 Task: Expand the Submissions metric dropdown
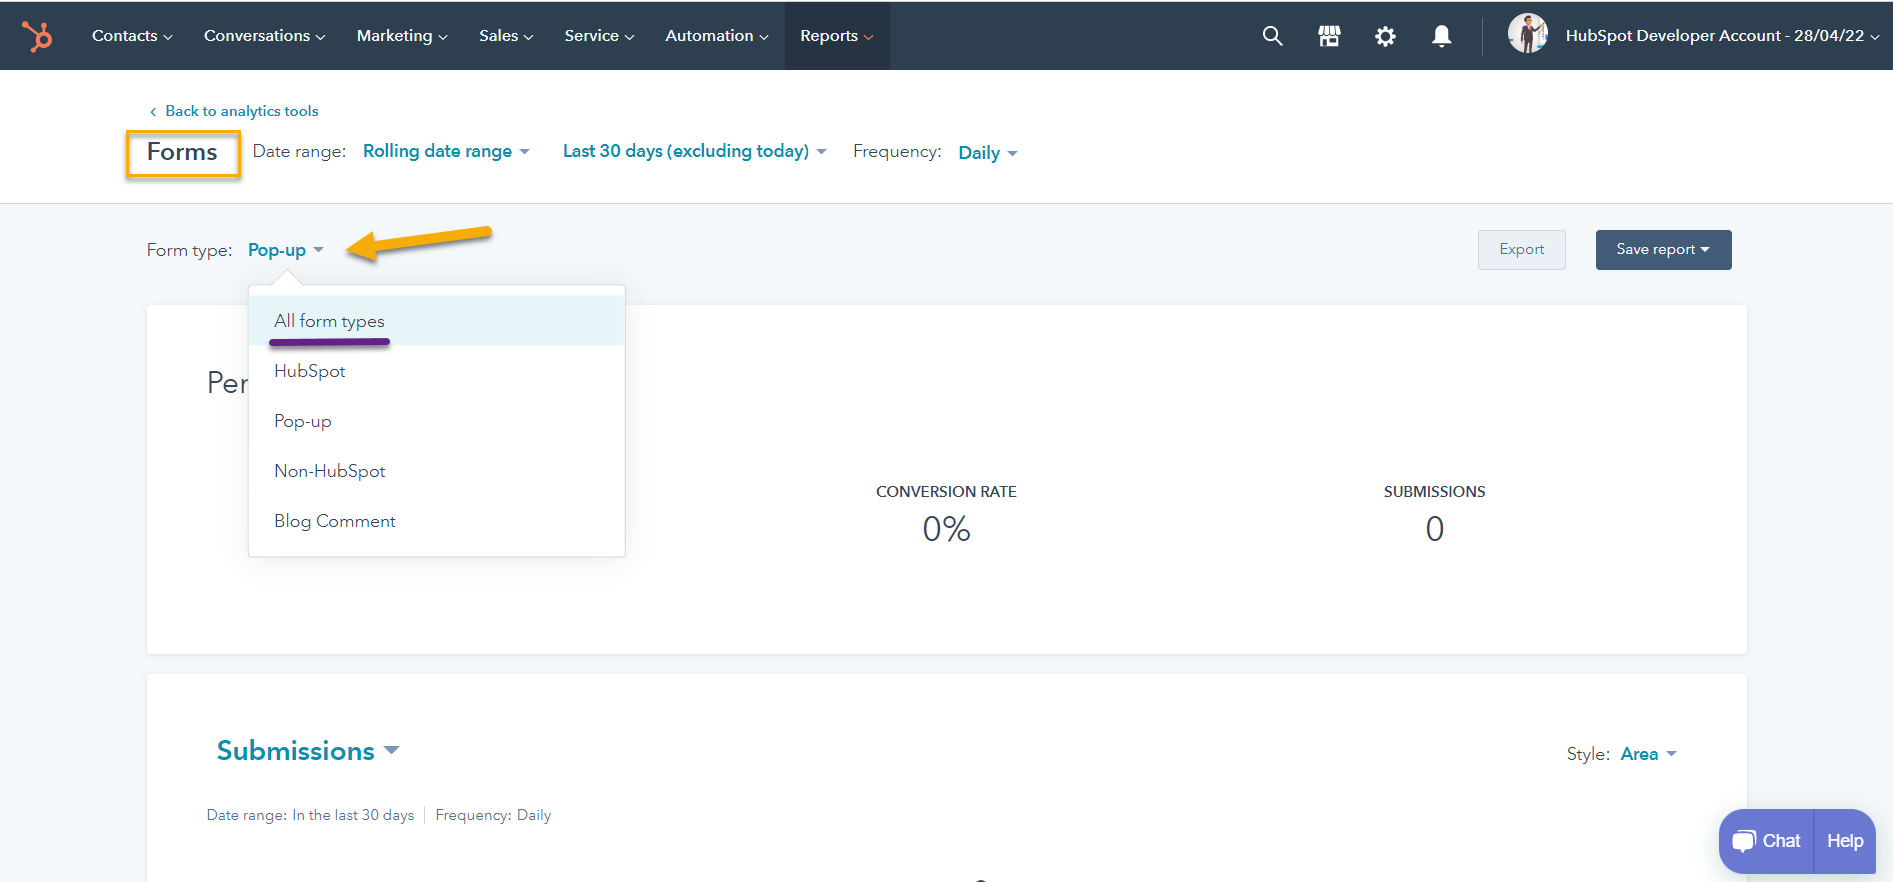308,751
